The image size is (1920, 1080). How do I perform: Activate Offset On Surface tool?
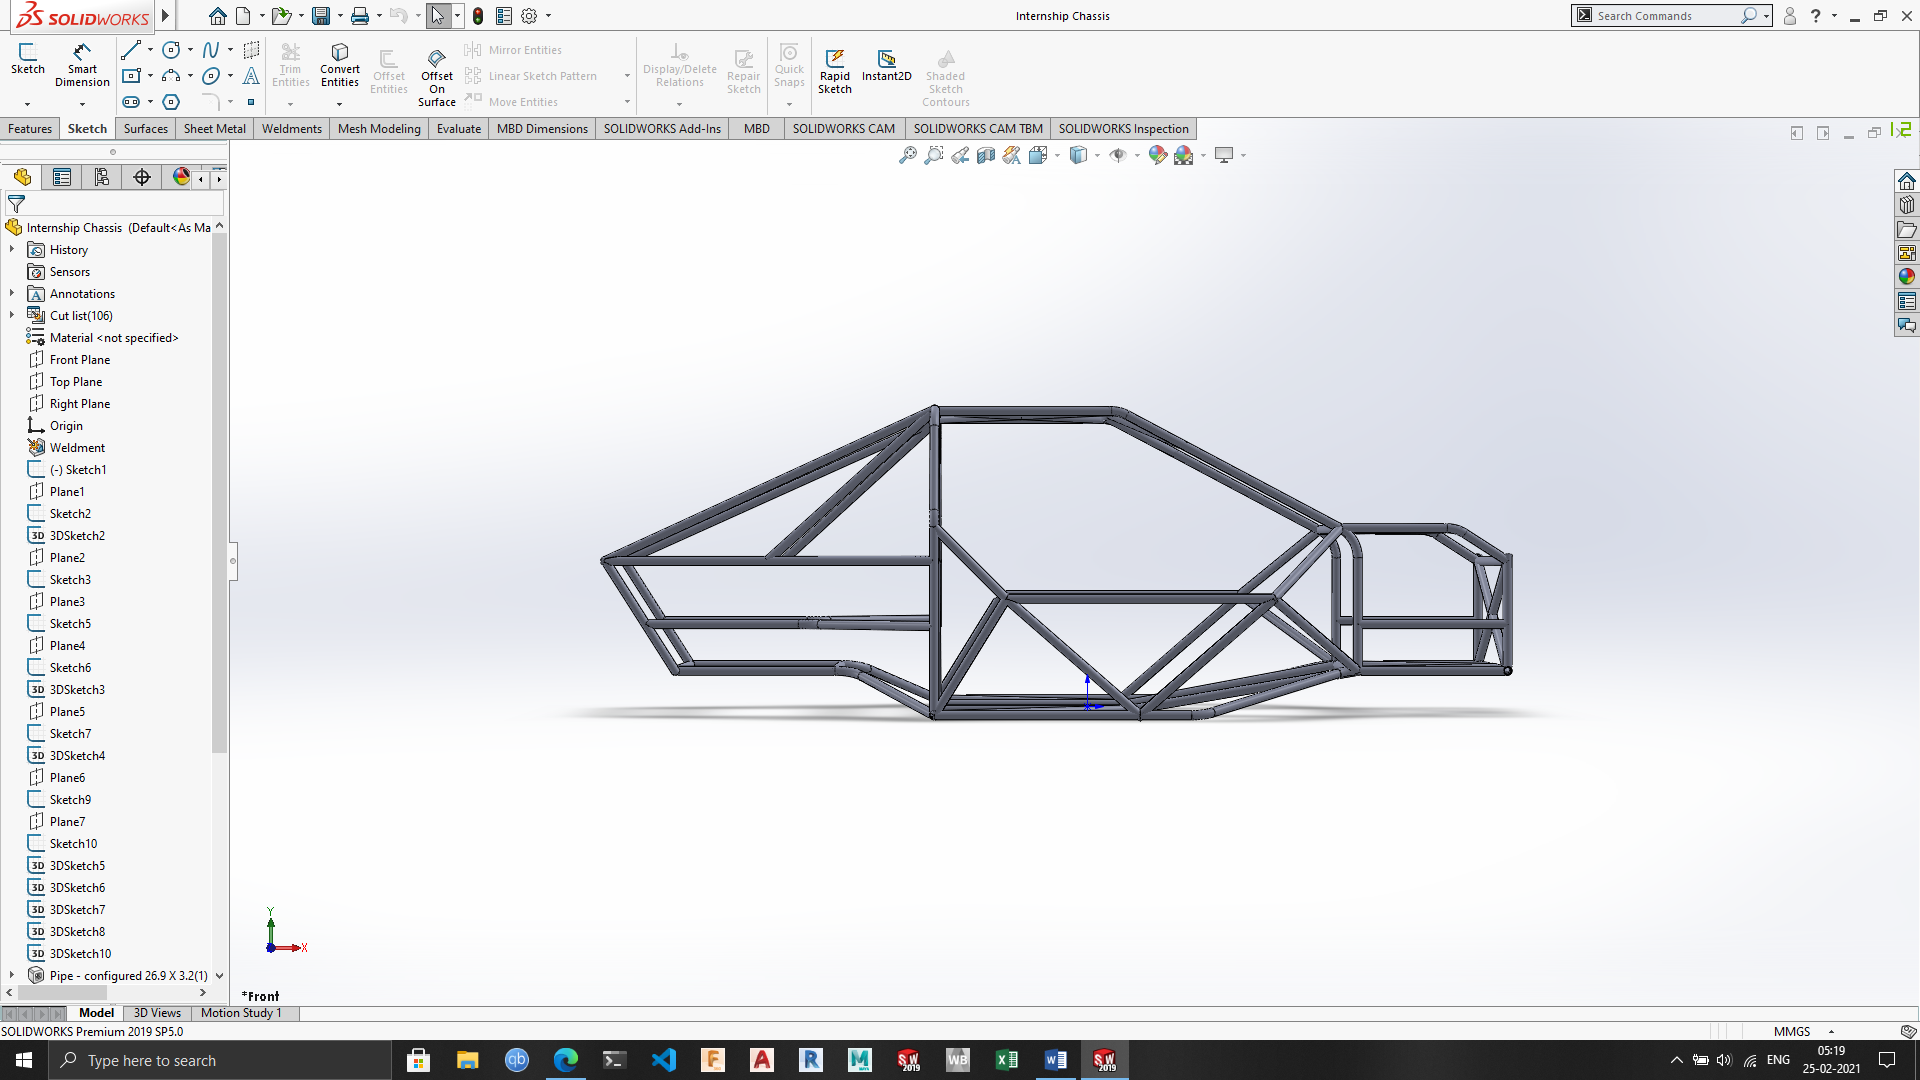(436, 75)
